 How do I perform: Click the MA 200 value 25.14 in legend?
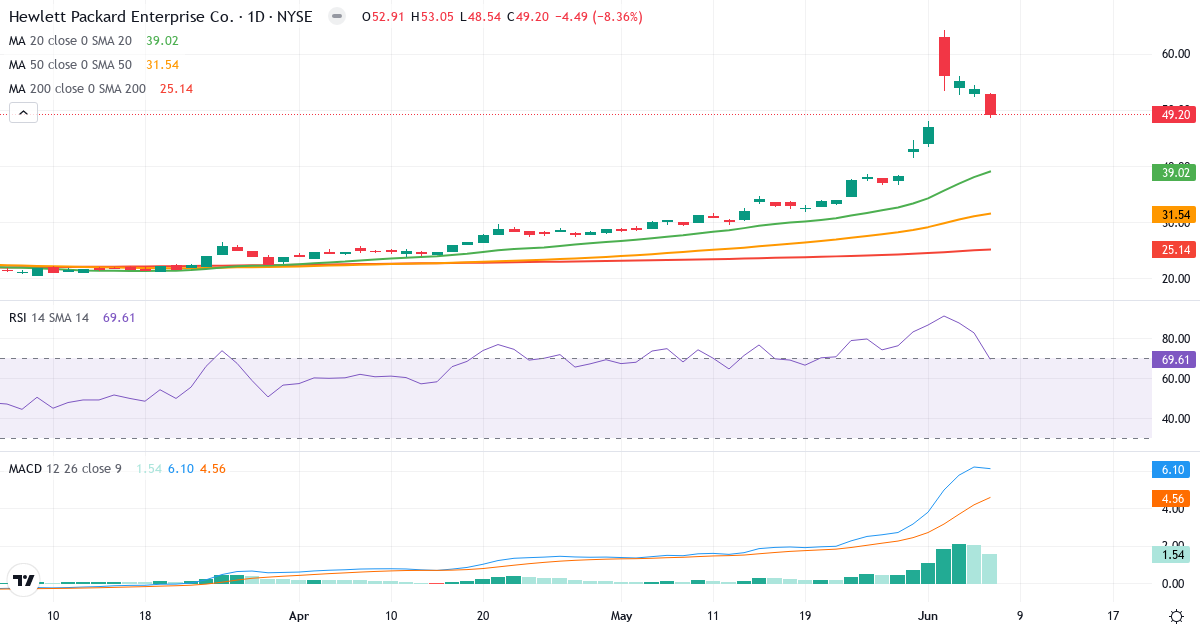click(x=177, y=89)
